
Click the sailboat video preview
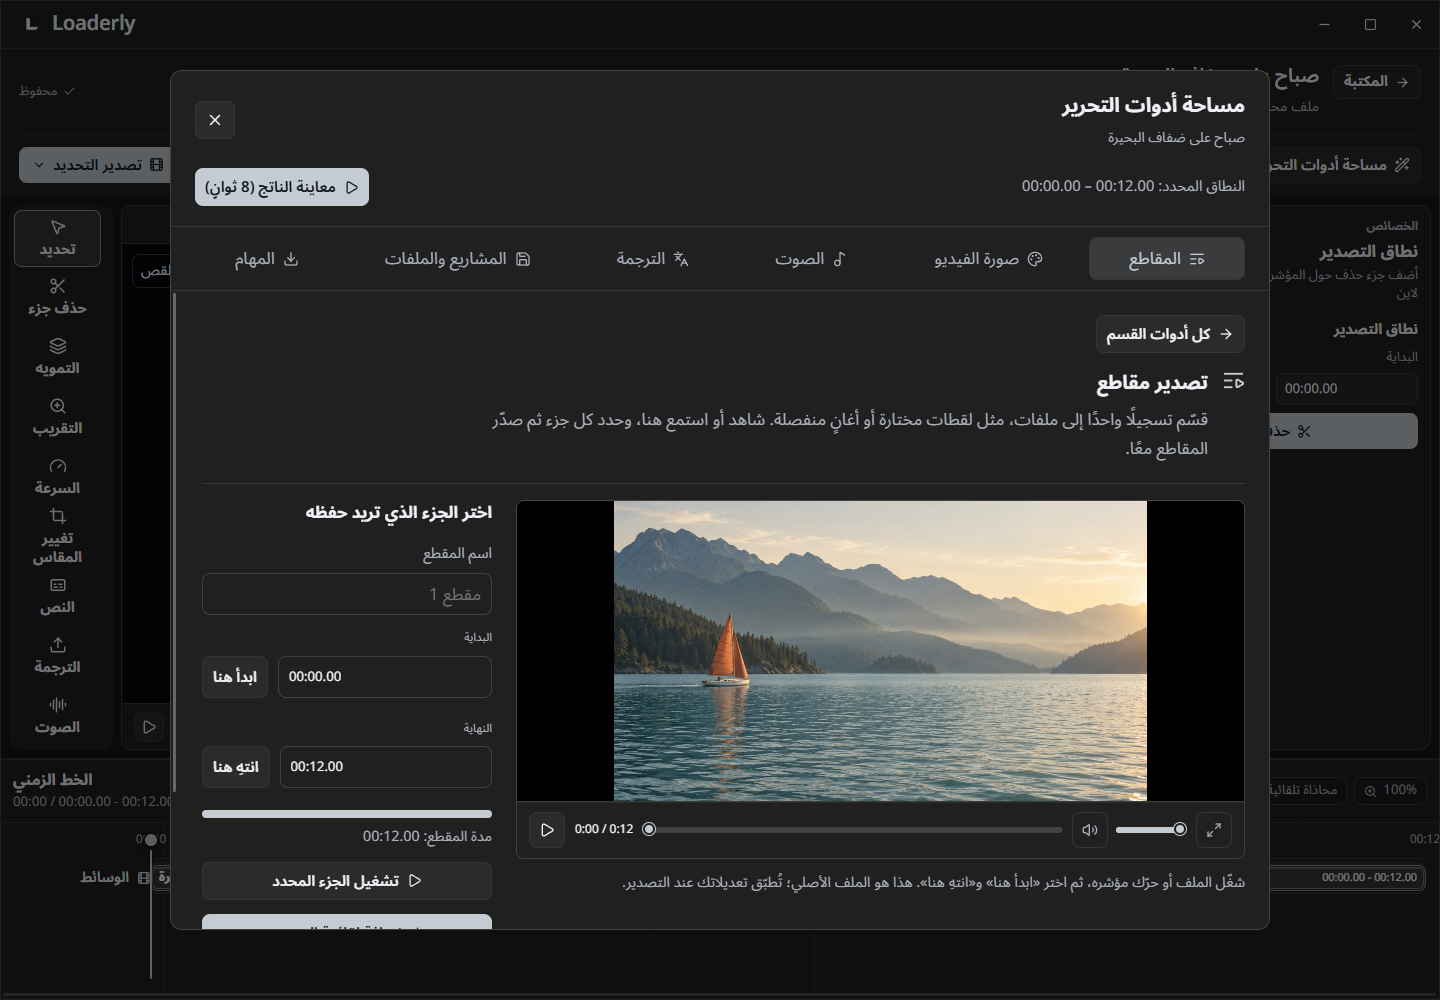coord(880,651)
